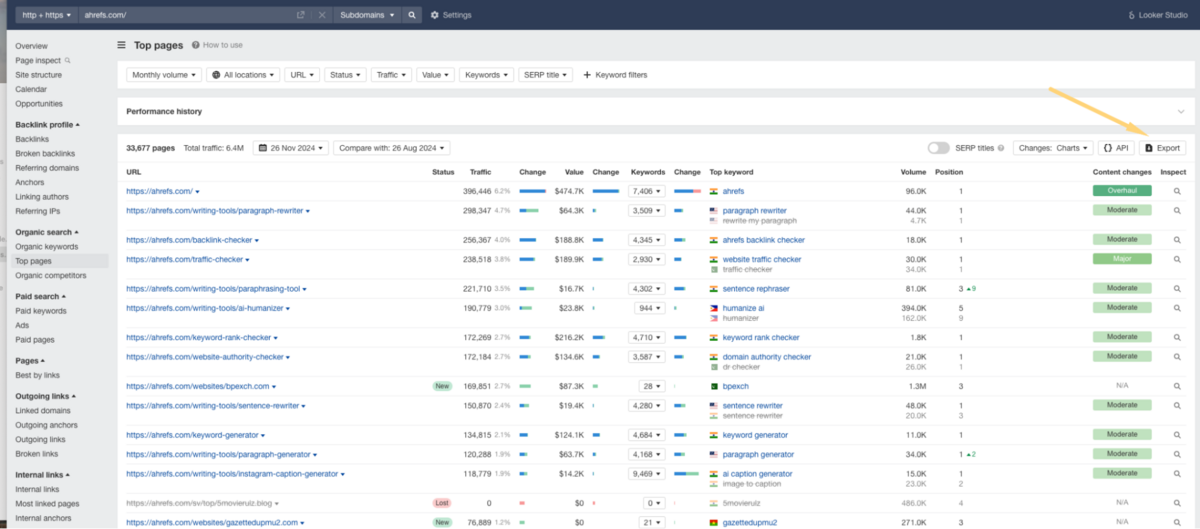
Task: Open the URL in a new tab icon
Action: click(301, 15)
